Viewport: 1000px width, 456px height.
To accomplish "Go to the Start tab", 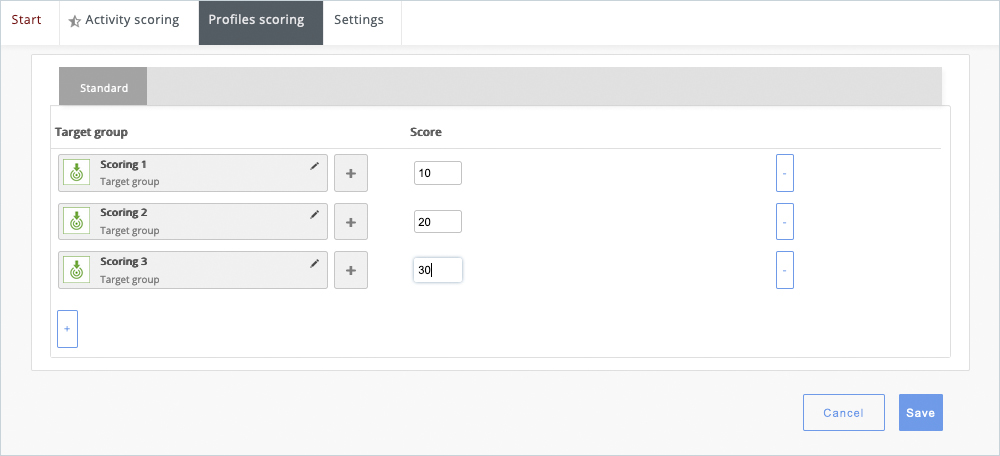I will (x=26, y=21).
